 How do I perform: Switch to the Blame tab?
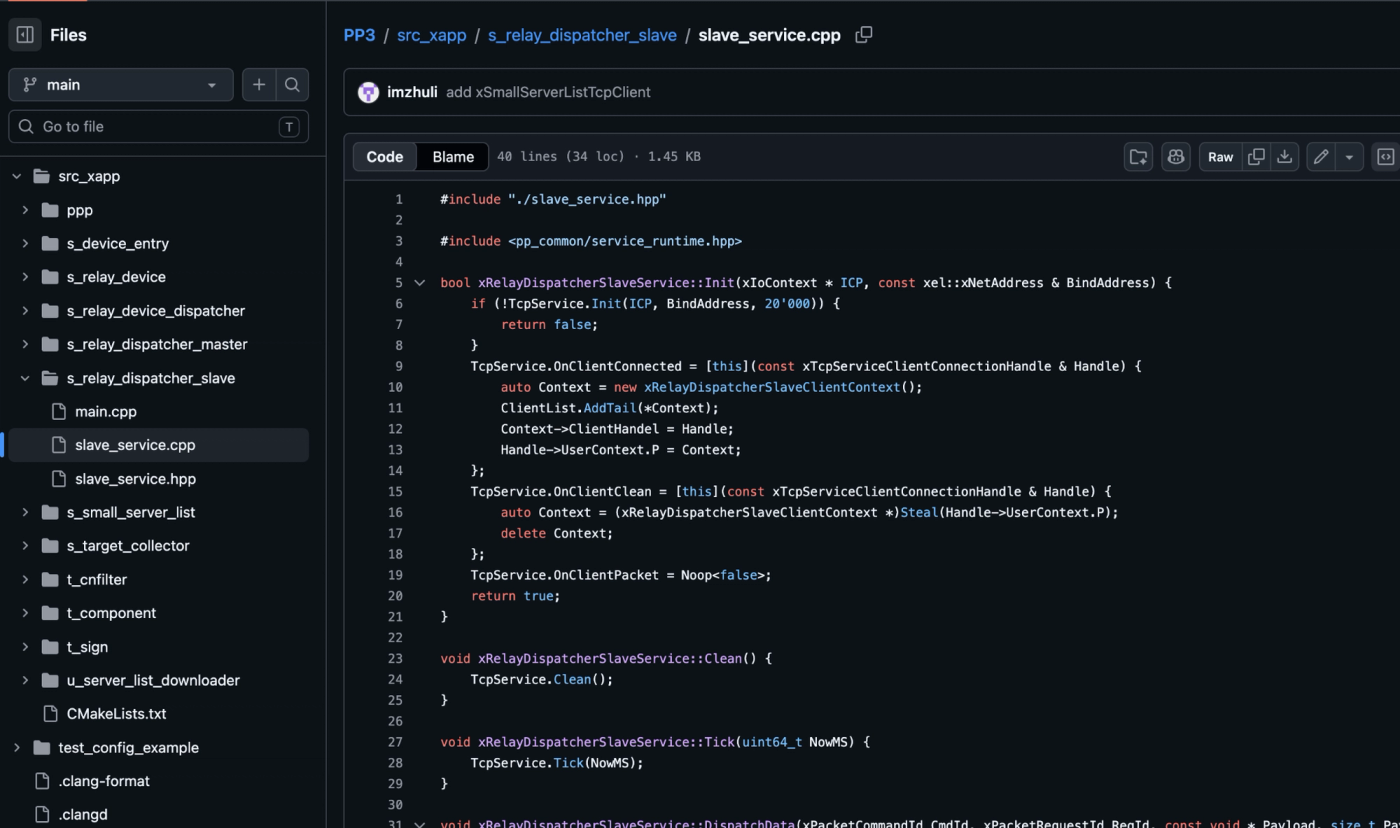(453, 157)
